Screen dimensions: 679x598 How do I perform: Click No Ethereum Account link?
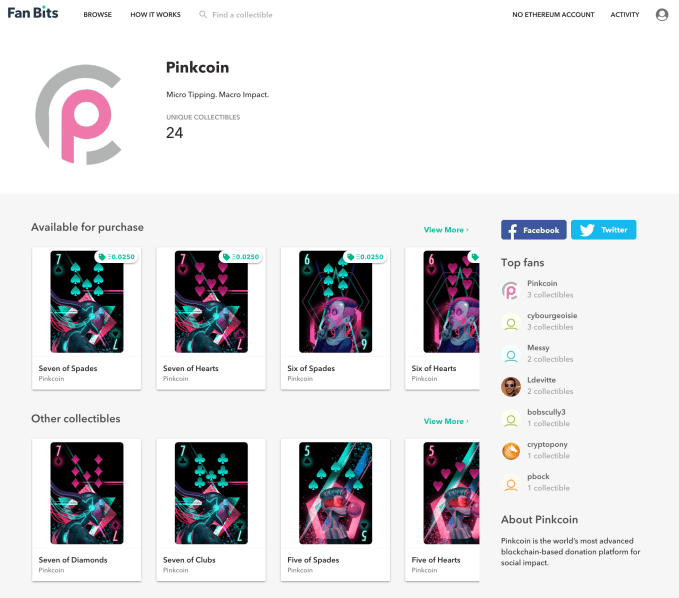point(553,15)
